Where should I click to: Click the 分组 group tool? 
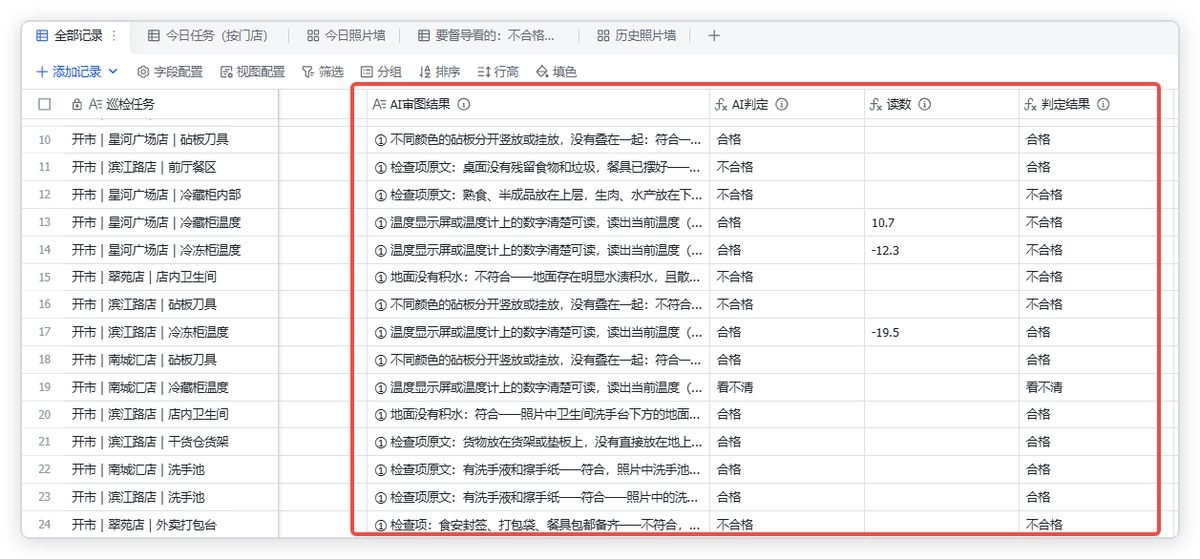tap(381, 72)
